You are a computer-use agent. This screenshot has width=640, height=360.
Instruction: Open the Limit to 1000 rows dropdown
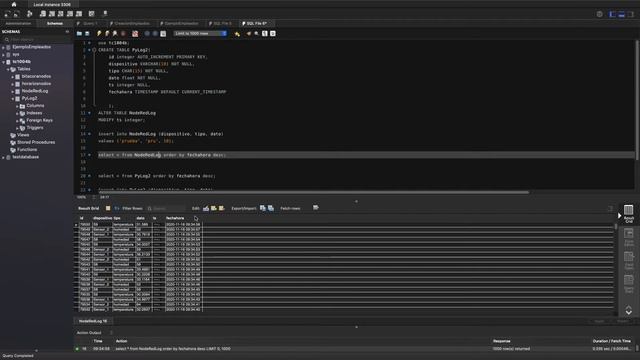click(x=200, y=33)
